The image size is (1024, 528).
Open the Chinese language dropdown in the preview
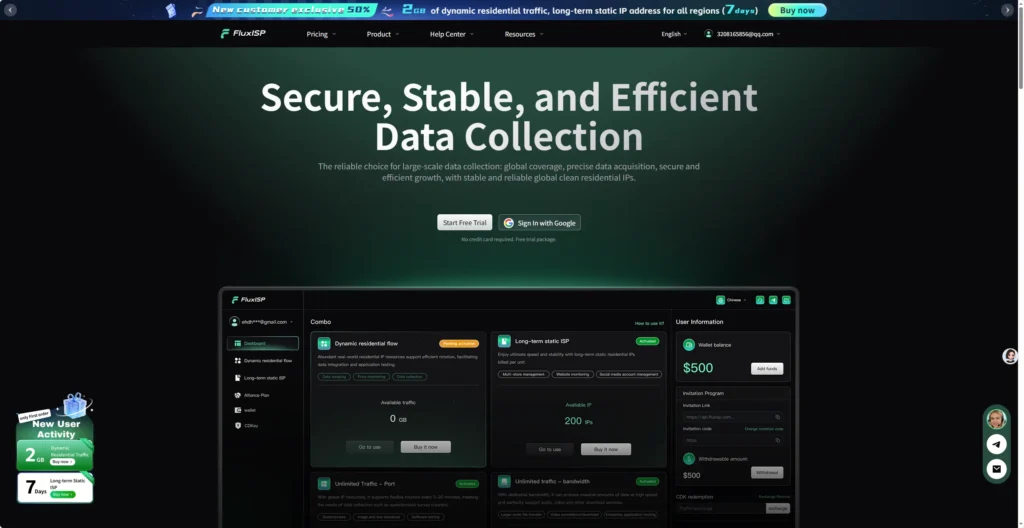(736, 300)
